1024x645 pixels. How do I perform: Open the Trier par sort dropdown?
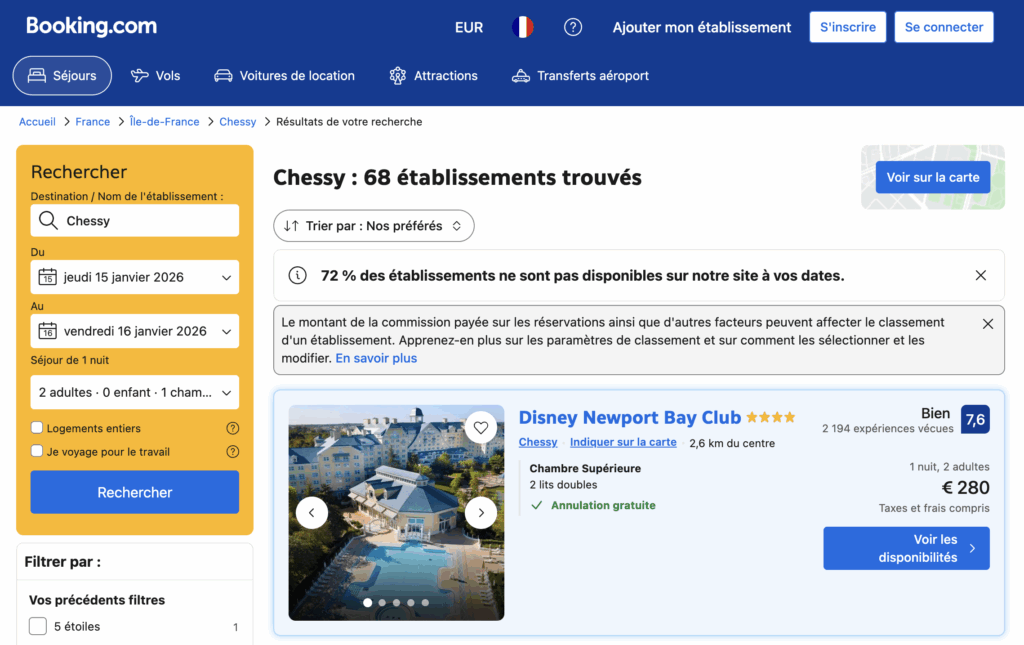374,226
